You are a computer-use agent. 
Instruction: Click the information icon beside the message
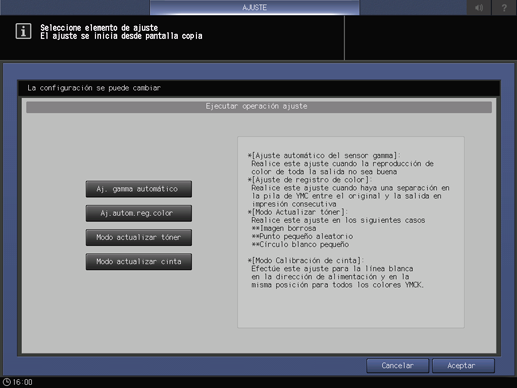(23, 31)
